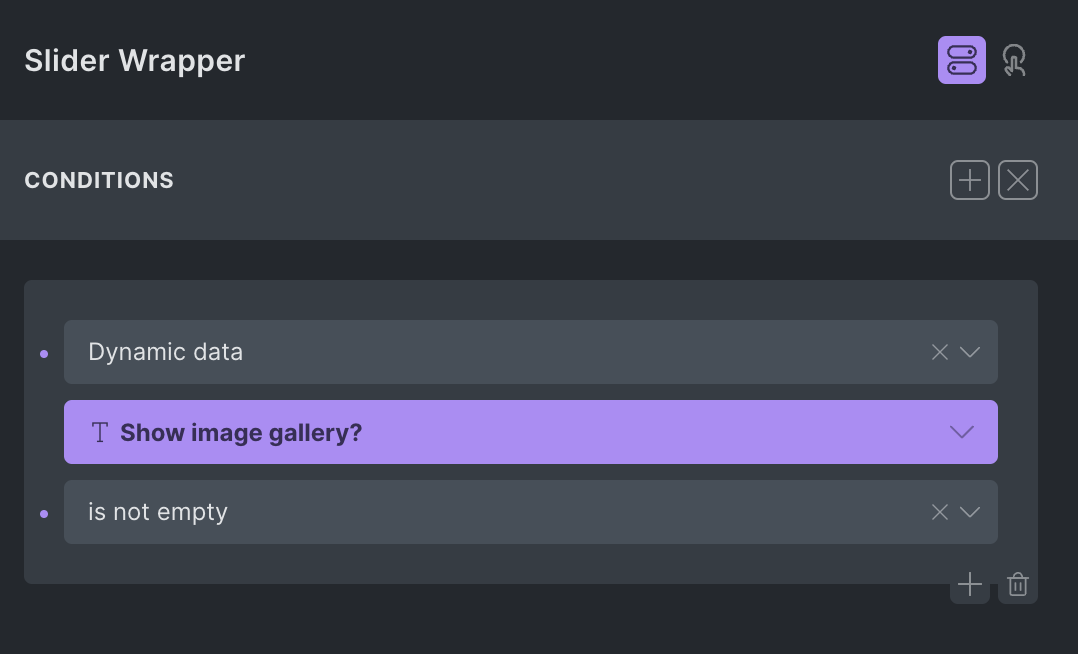Expand the Dynamic data dropdown arrow
Screen dimensions: 1078x654
point(970,352)
